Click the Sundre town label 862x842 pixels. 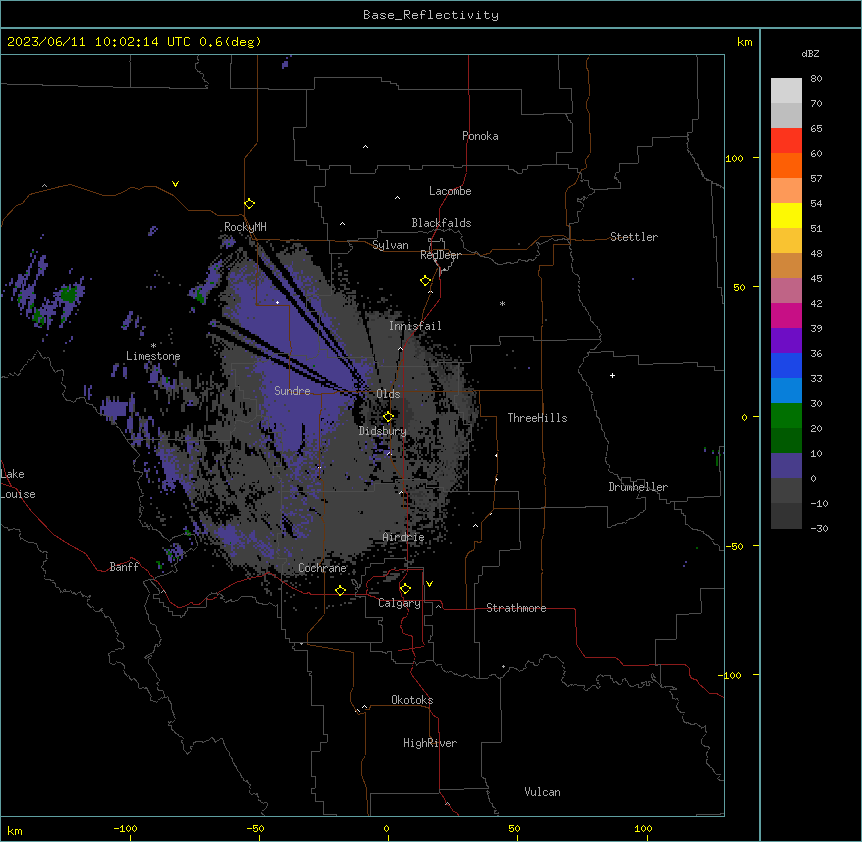[x=292, y=391]
